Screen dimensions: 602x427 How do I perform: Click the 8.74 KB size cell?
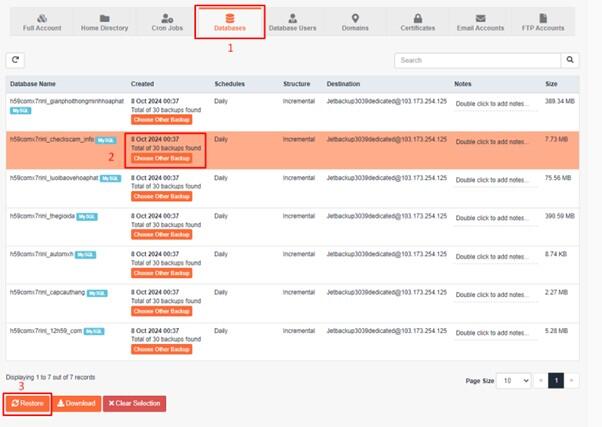tap(556, 254)
